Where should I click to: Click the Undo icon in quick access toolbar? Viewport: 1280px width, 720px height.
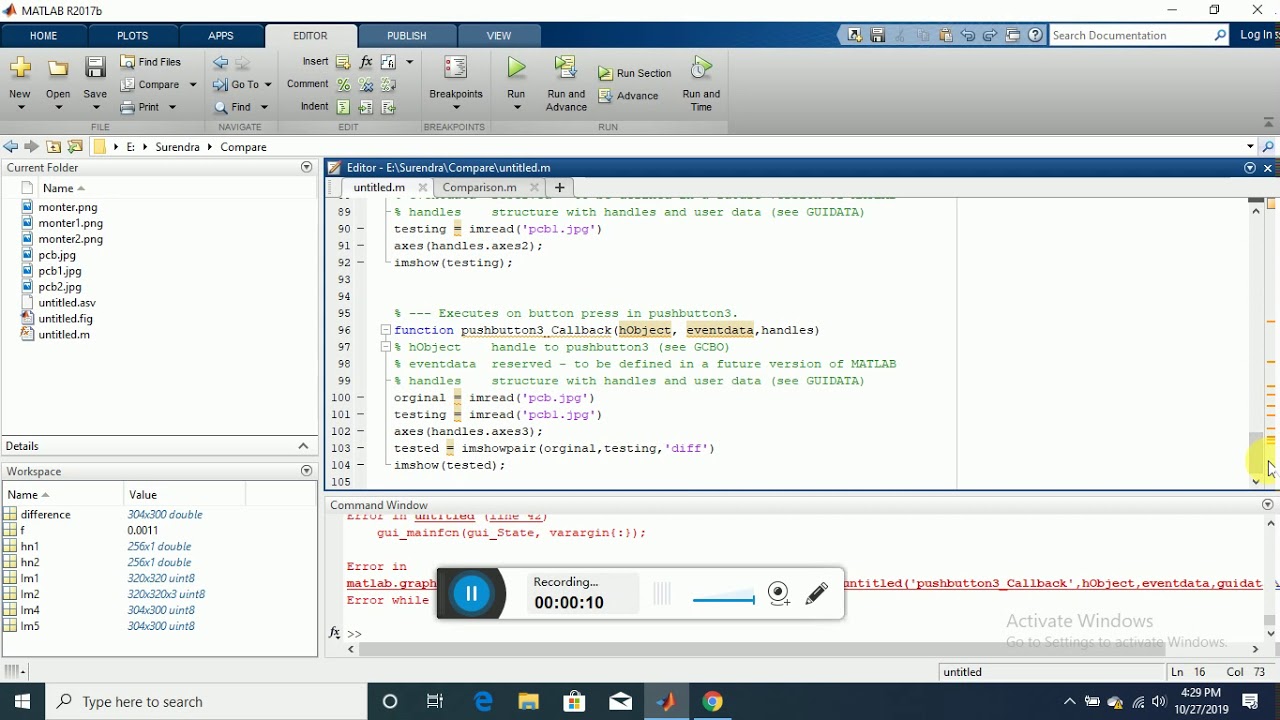[x=967, y=35]
